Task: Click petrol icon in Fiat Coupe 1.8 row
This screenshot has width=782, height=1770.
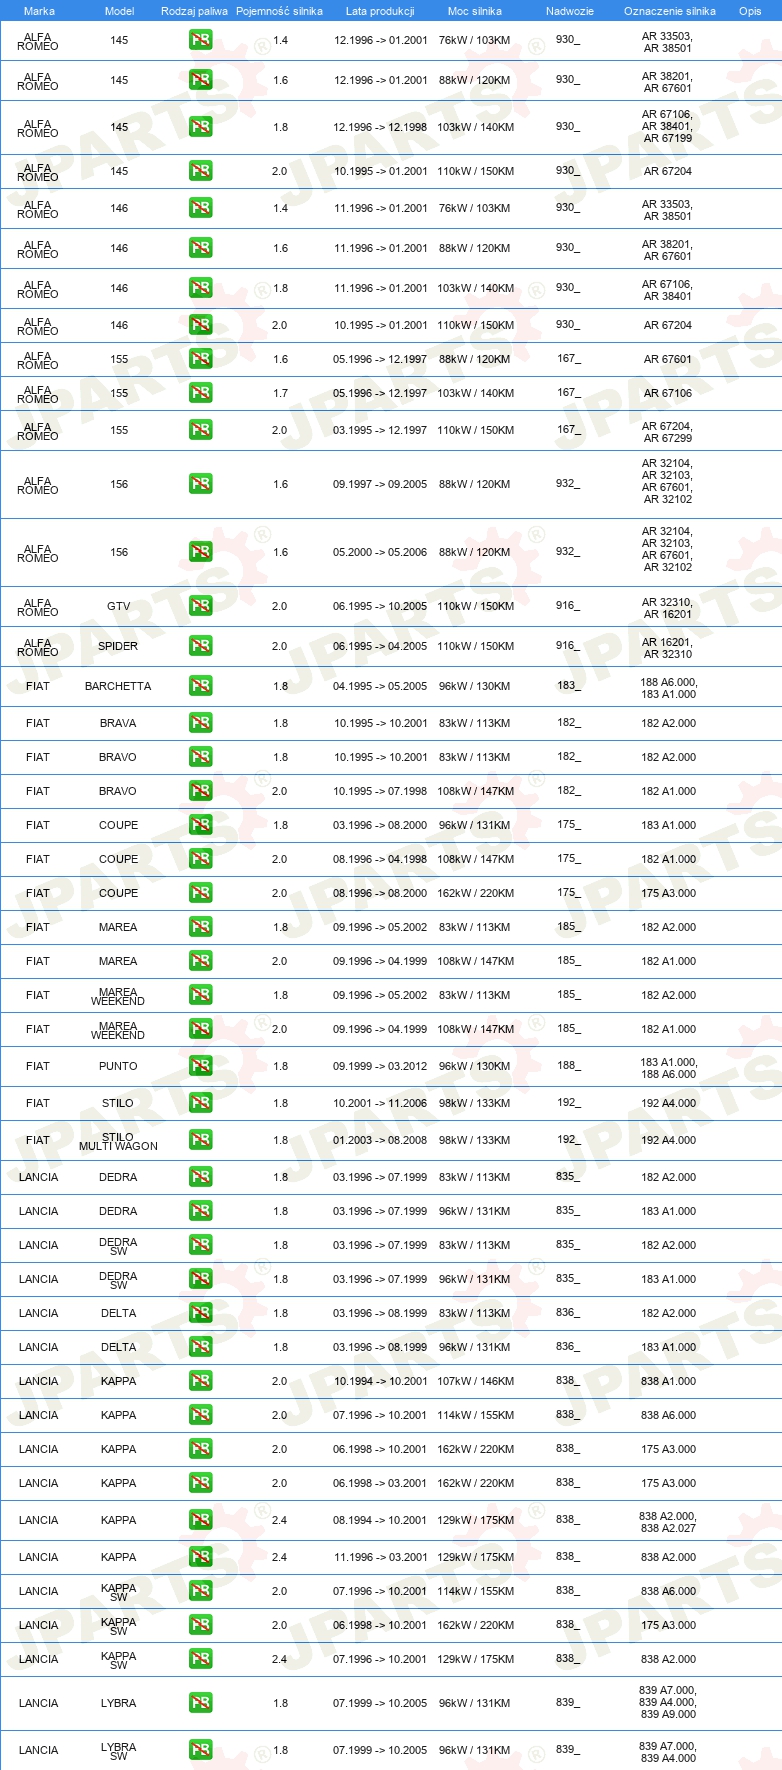Action: pos(200,825)
